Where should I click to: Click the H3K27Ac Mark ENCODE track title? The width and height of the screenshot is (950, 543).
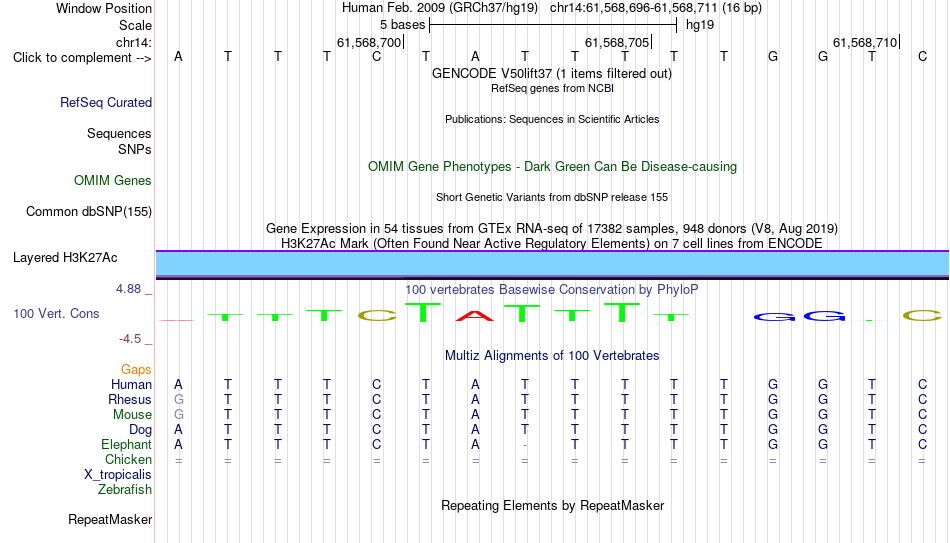pos(552,244)
